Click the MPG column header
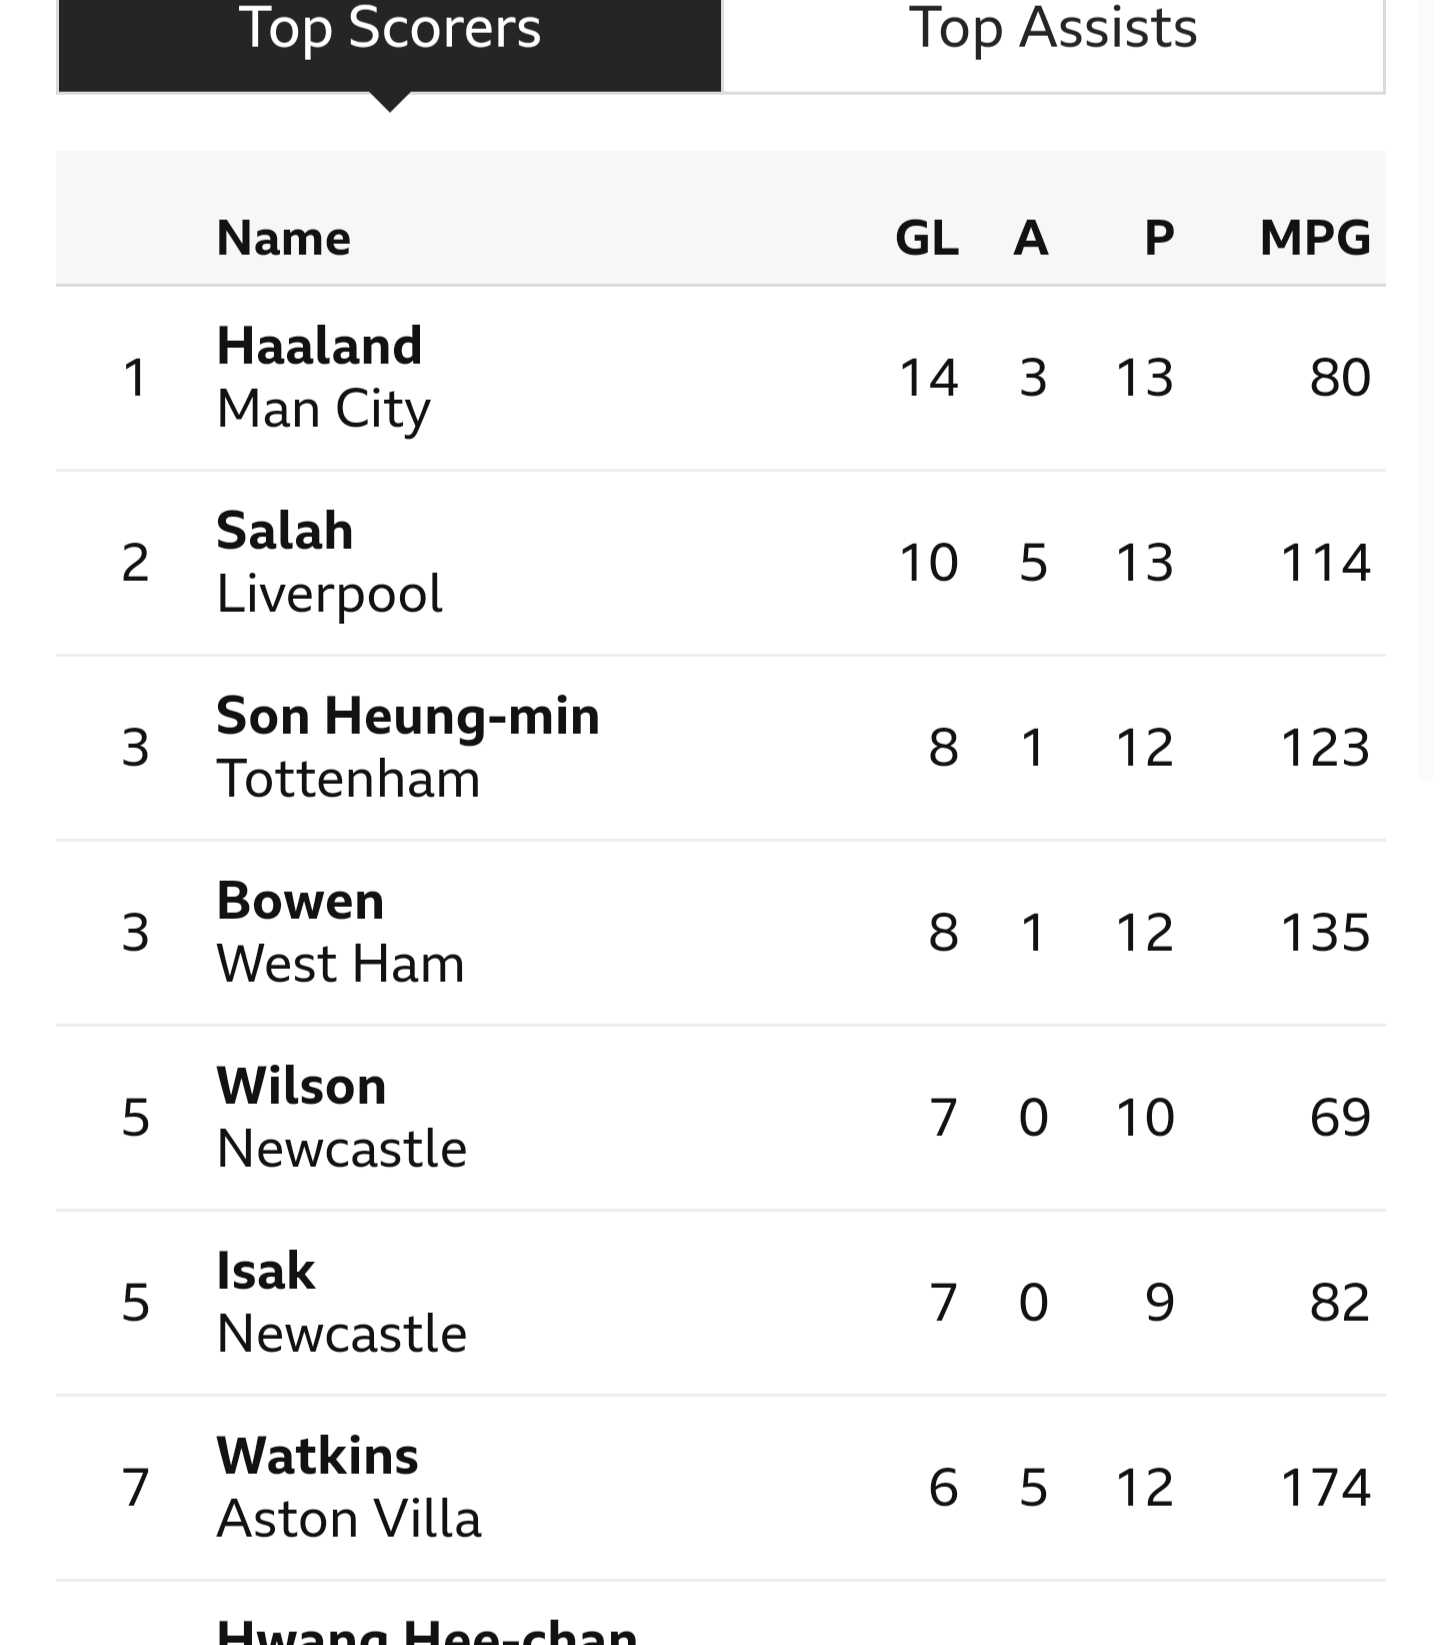 (x=1315, y=238)
